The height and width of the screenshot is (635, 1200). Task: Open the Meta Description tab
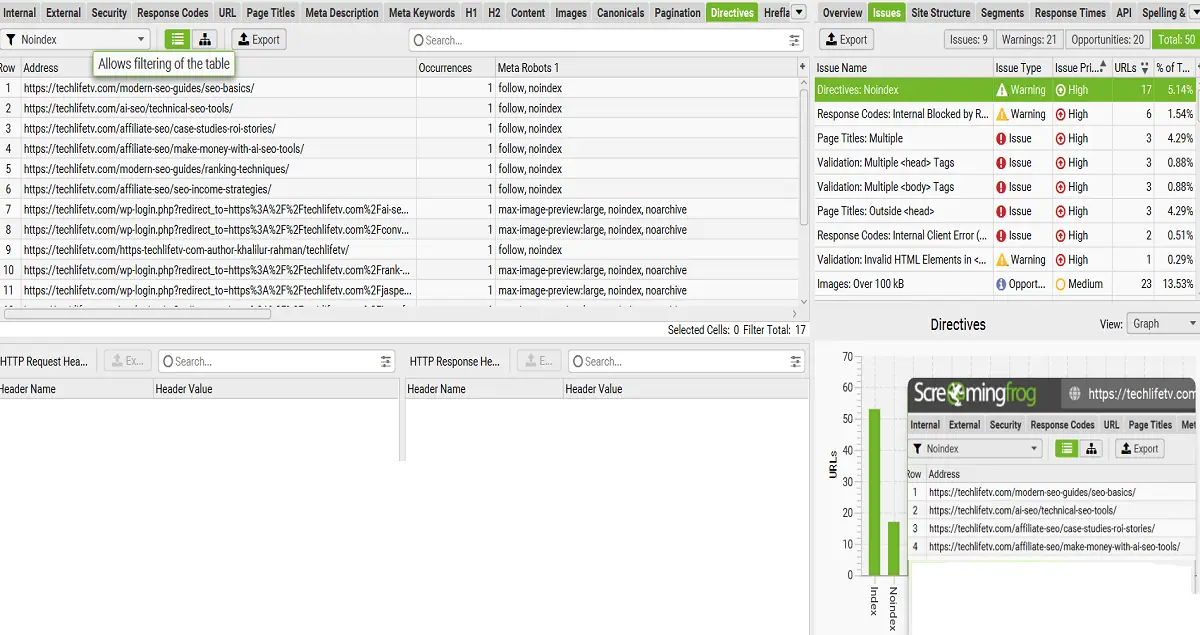342,13
